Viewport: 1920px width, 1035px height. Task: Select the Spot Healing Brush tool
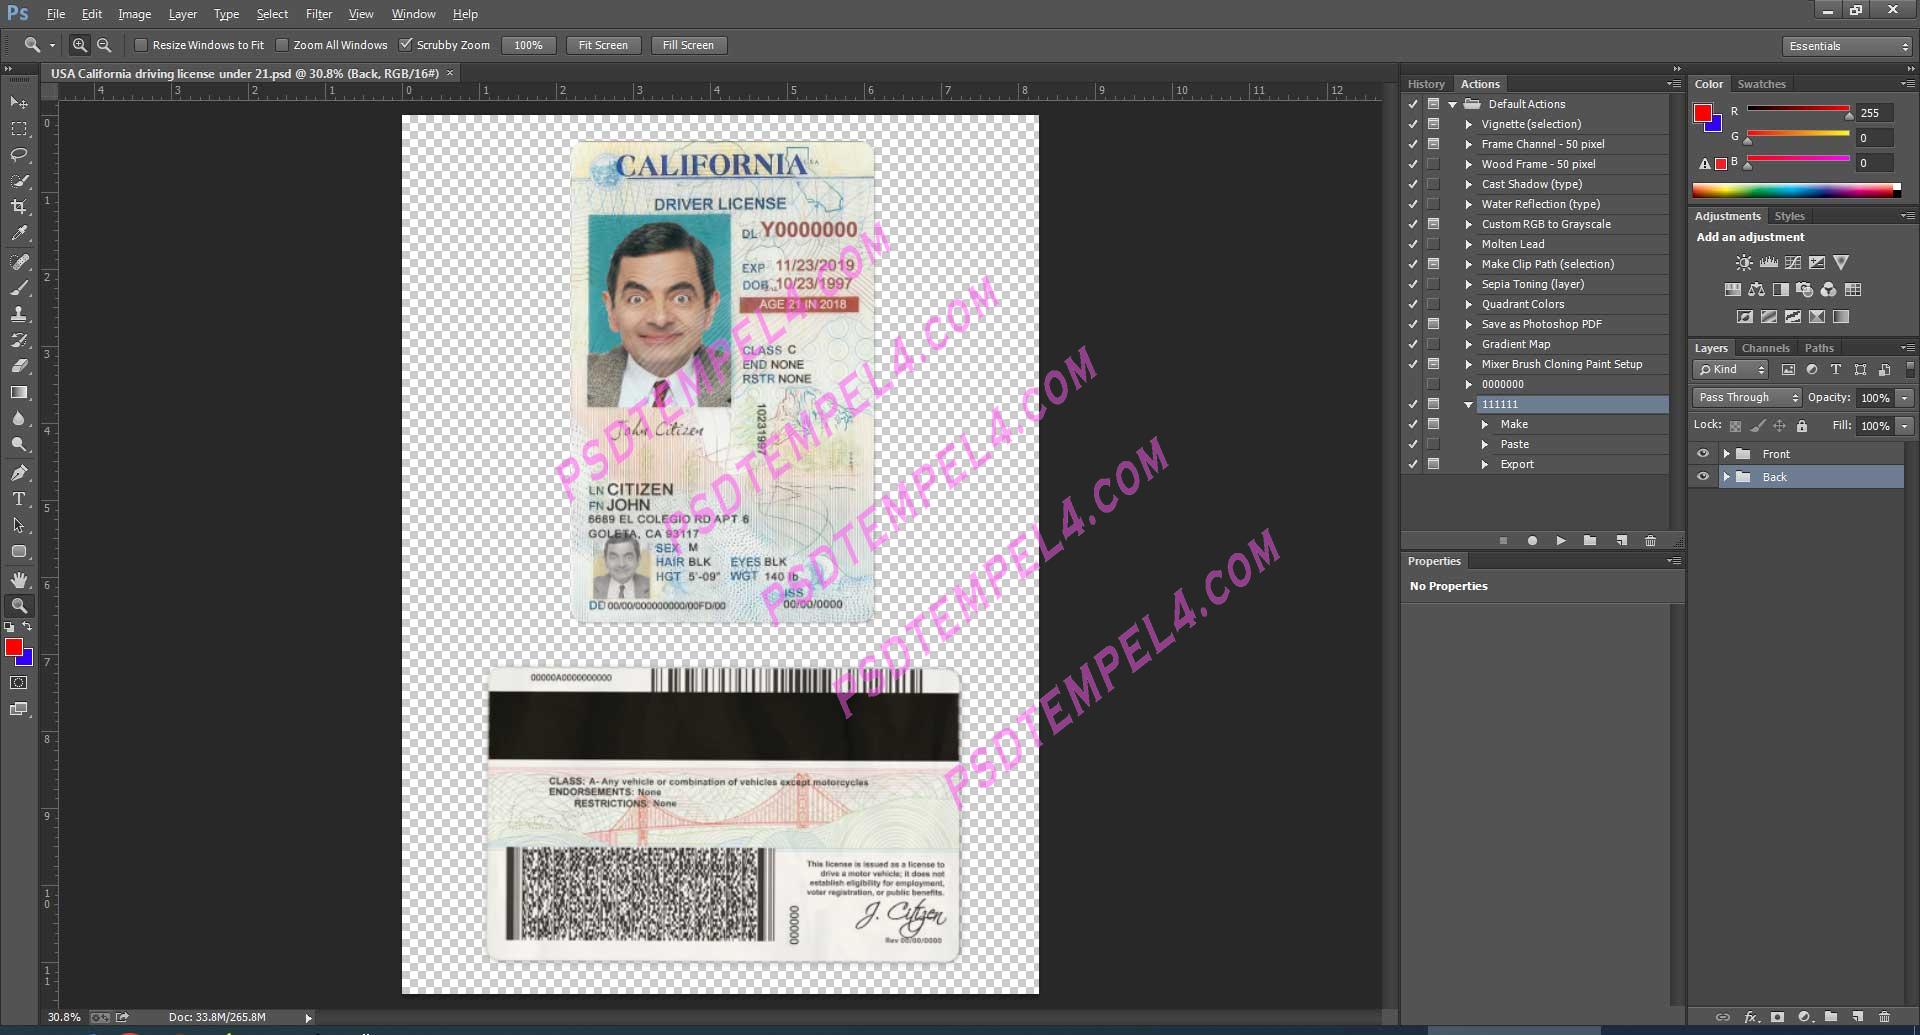20,263
